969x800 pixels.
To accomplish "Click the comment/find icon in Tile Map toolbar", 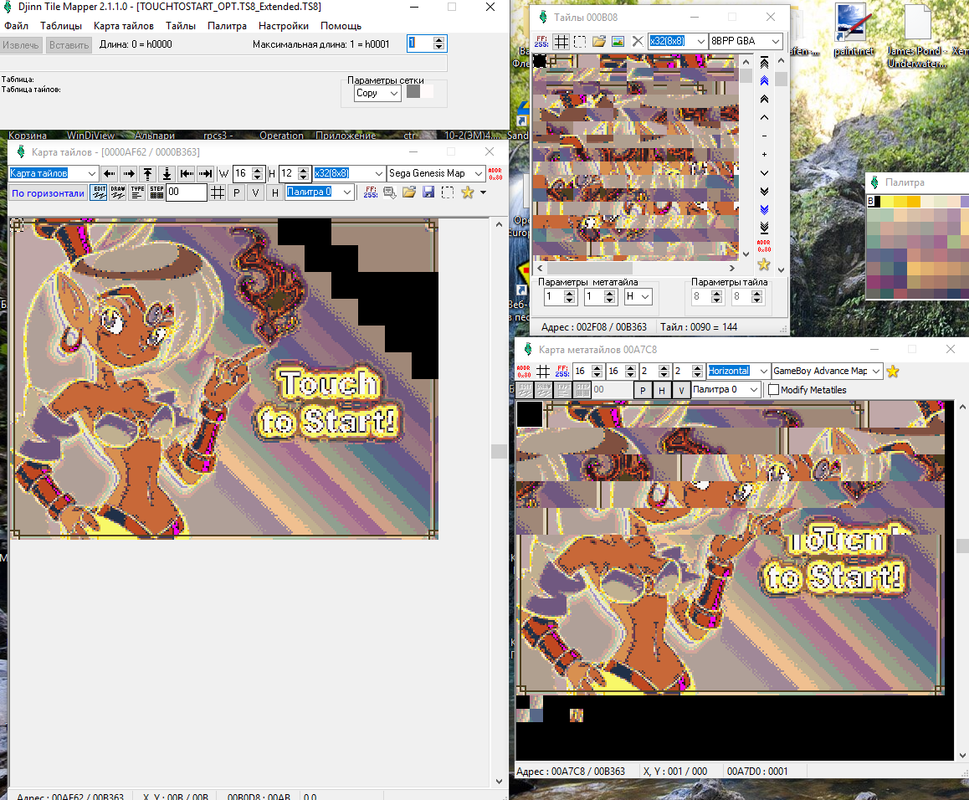I will click(389, 193).
